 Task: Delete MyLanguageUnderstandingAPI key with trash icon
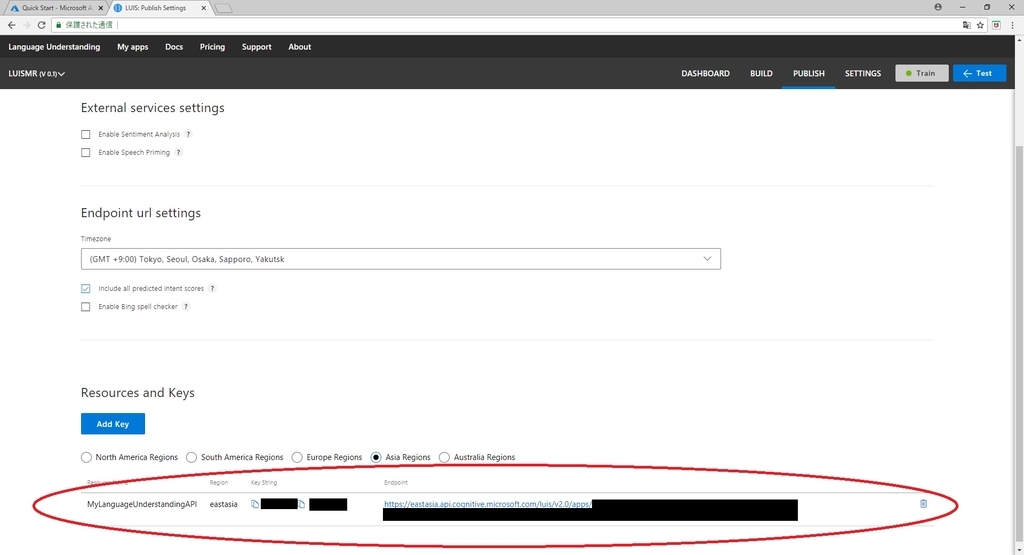923,504
